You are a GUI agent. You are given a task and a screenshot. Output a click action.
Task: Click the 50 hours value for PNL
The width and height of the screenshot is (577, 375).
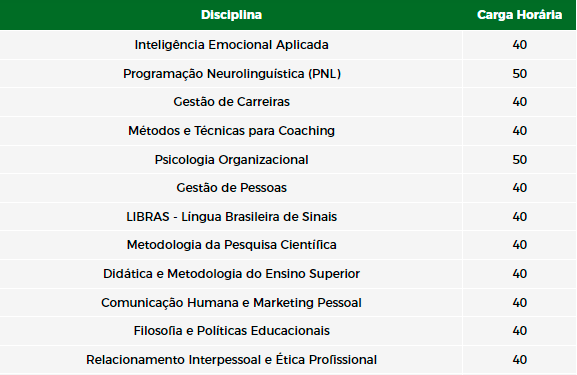(x=520, y=74)
